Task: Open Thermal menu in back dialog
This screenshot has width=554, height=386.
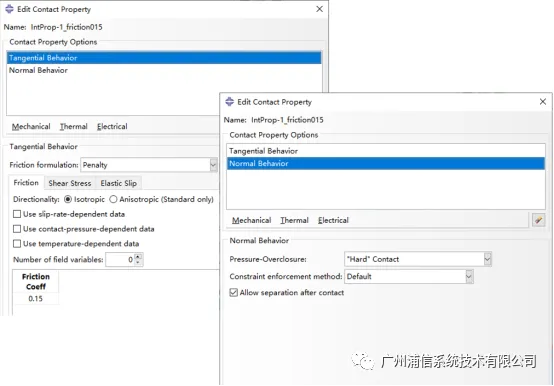Action: [73, 126]
